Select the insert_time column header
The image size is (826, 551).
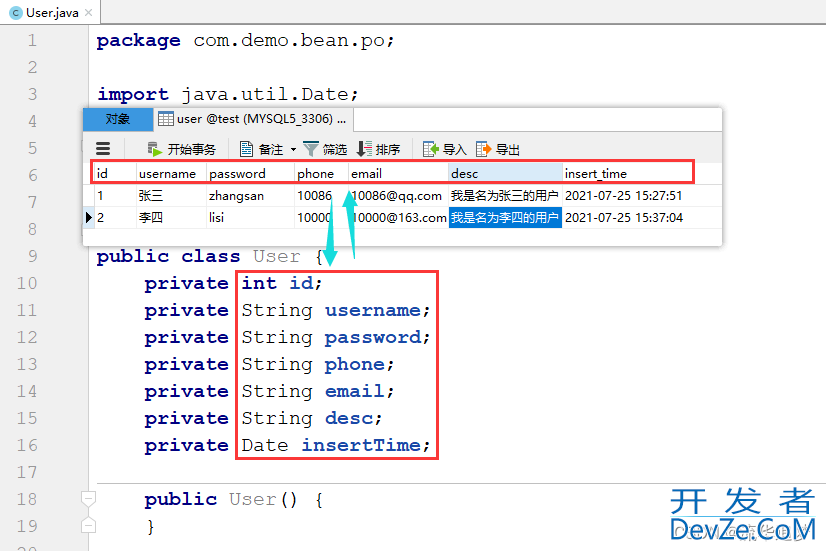click(x=627, y=173)
